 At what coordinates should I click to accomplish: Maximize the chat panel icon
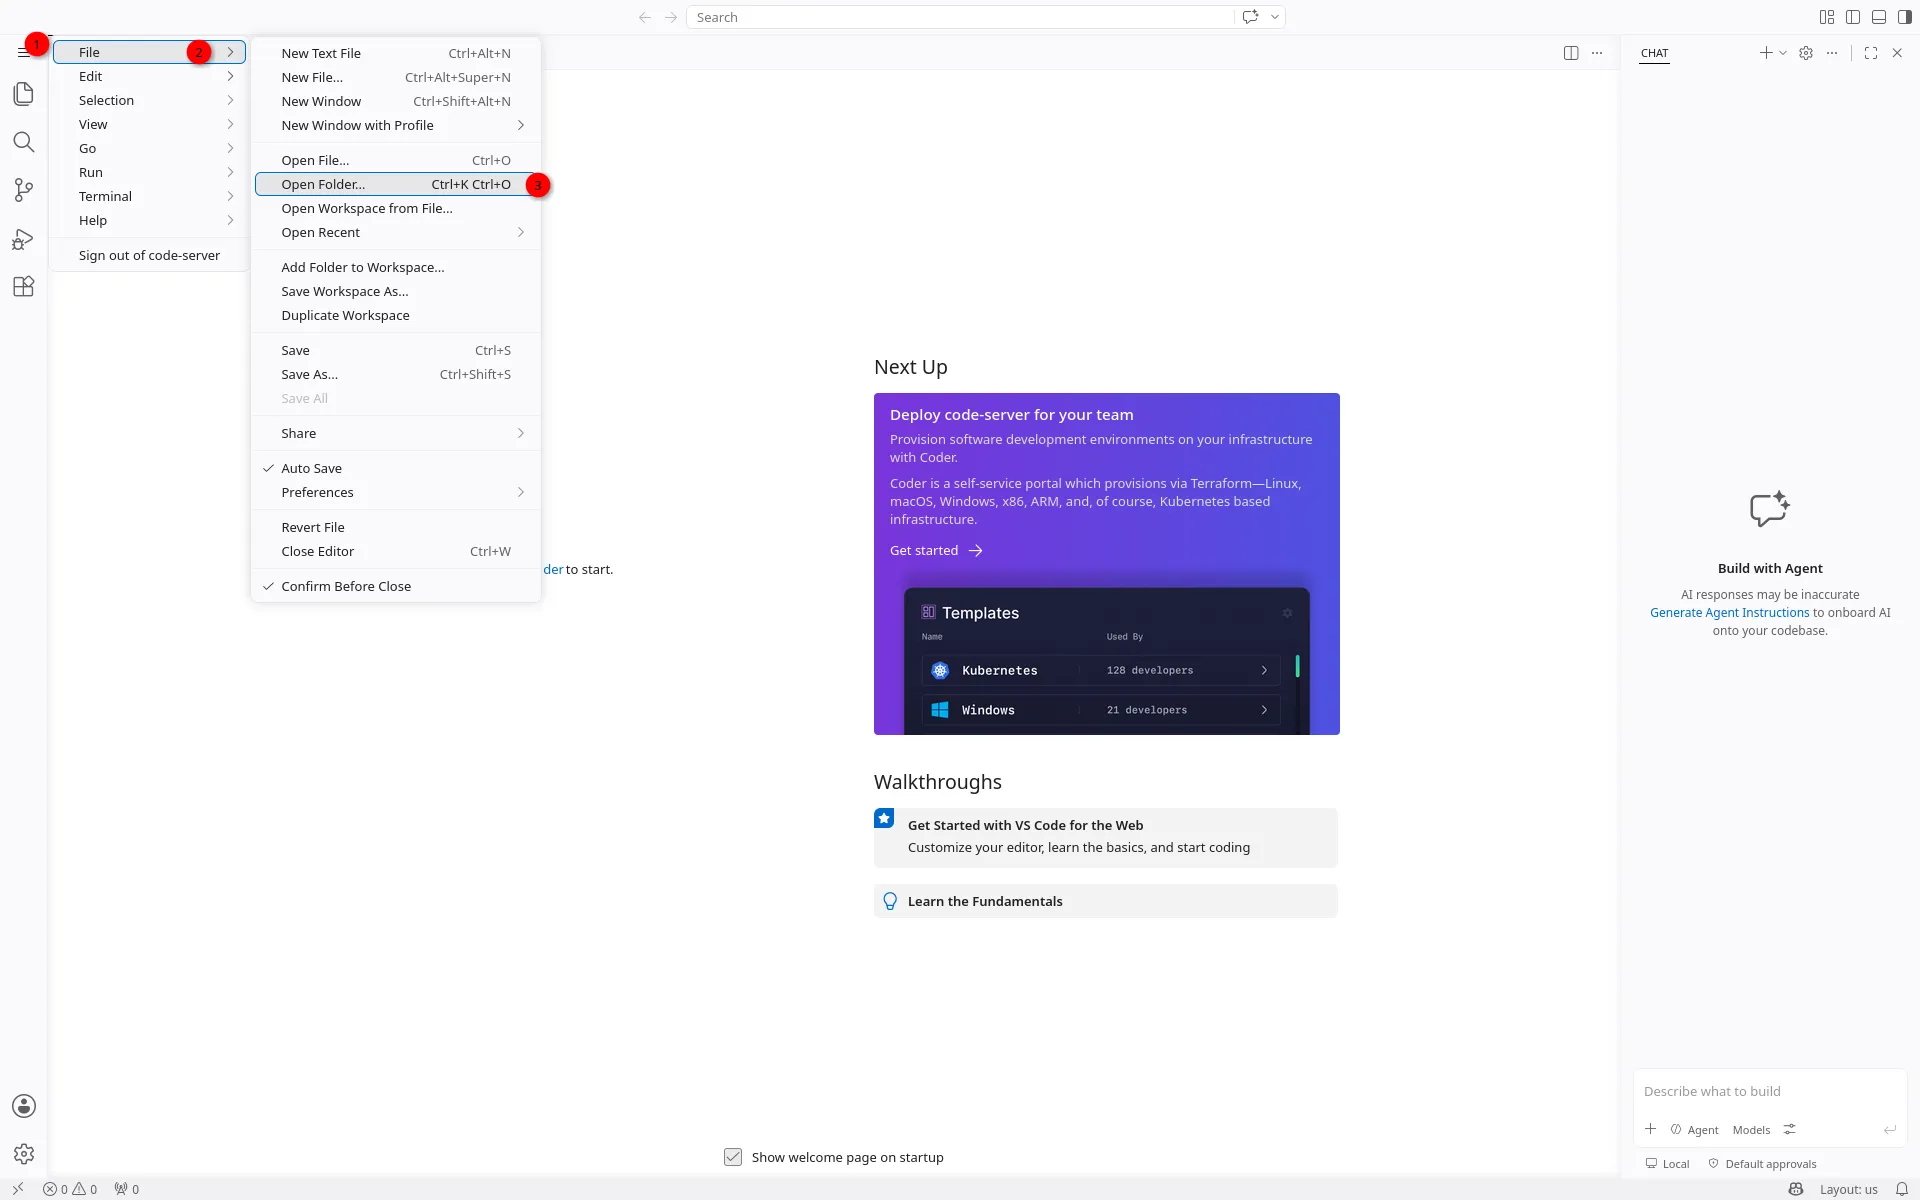click(1871, 53)
